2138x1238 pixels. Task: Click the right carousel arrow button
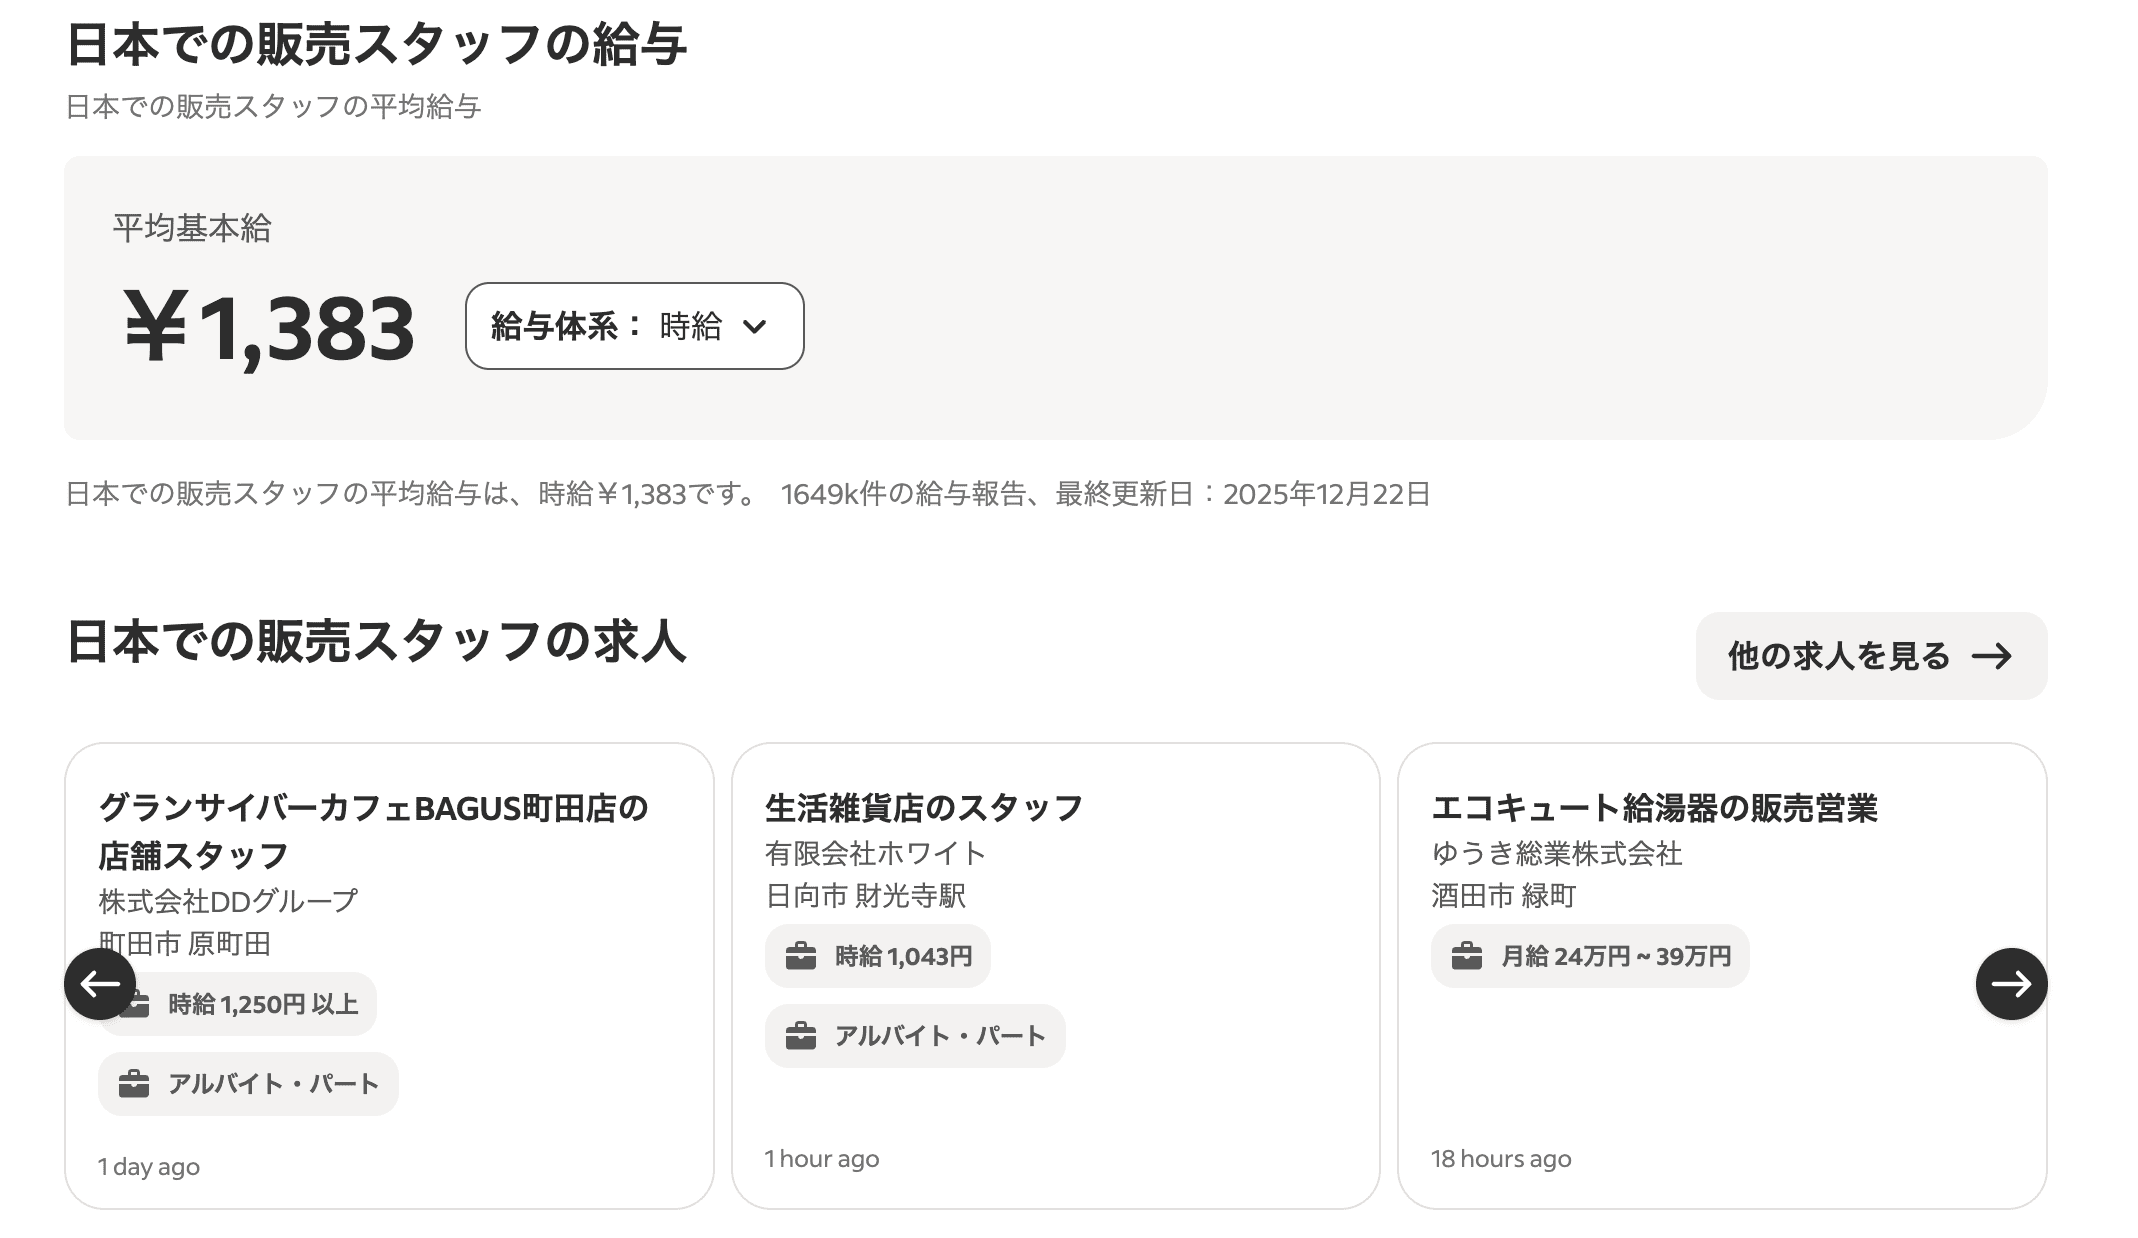pyautogui.click(x=2011, y=984)
